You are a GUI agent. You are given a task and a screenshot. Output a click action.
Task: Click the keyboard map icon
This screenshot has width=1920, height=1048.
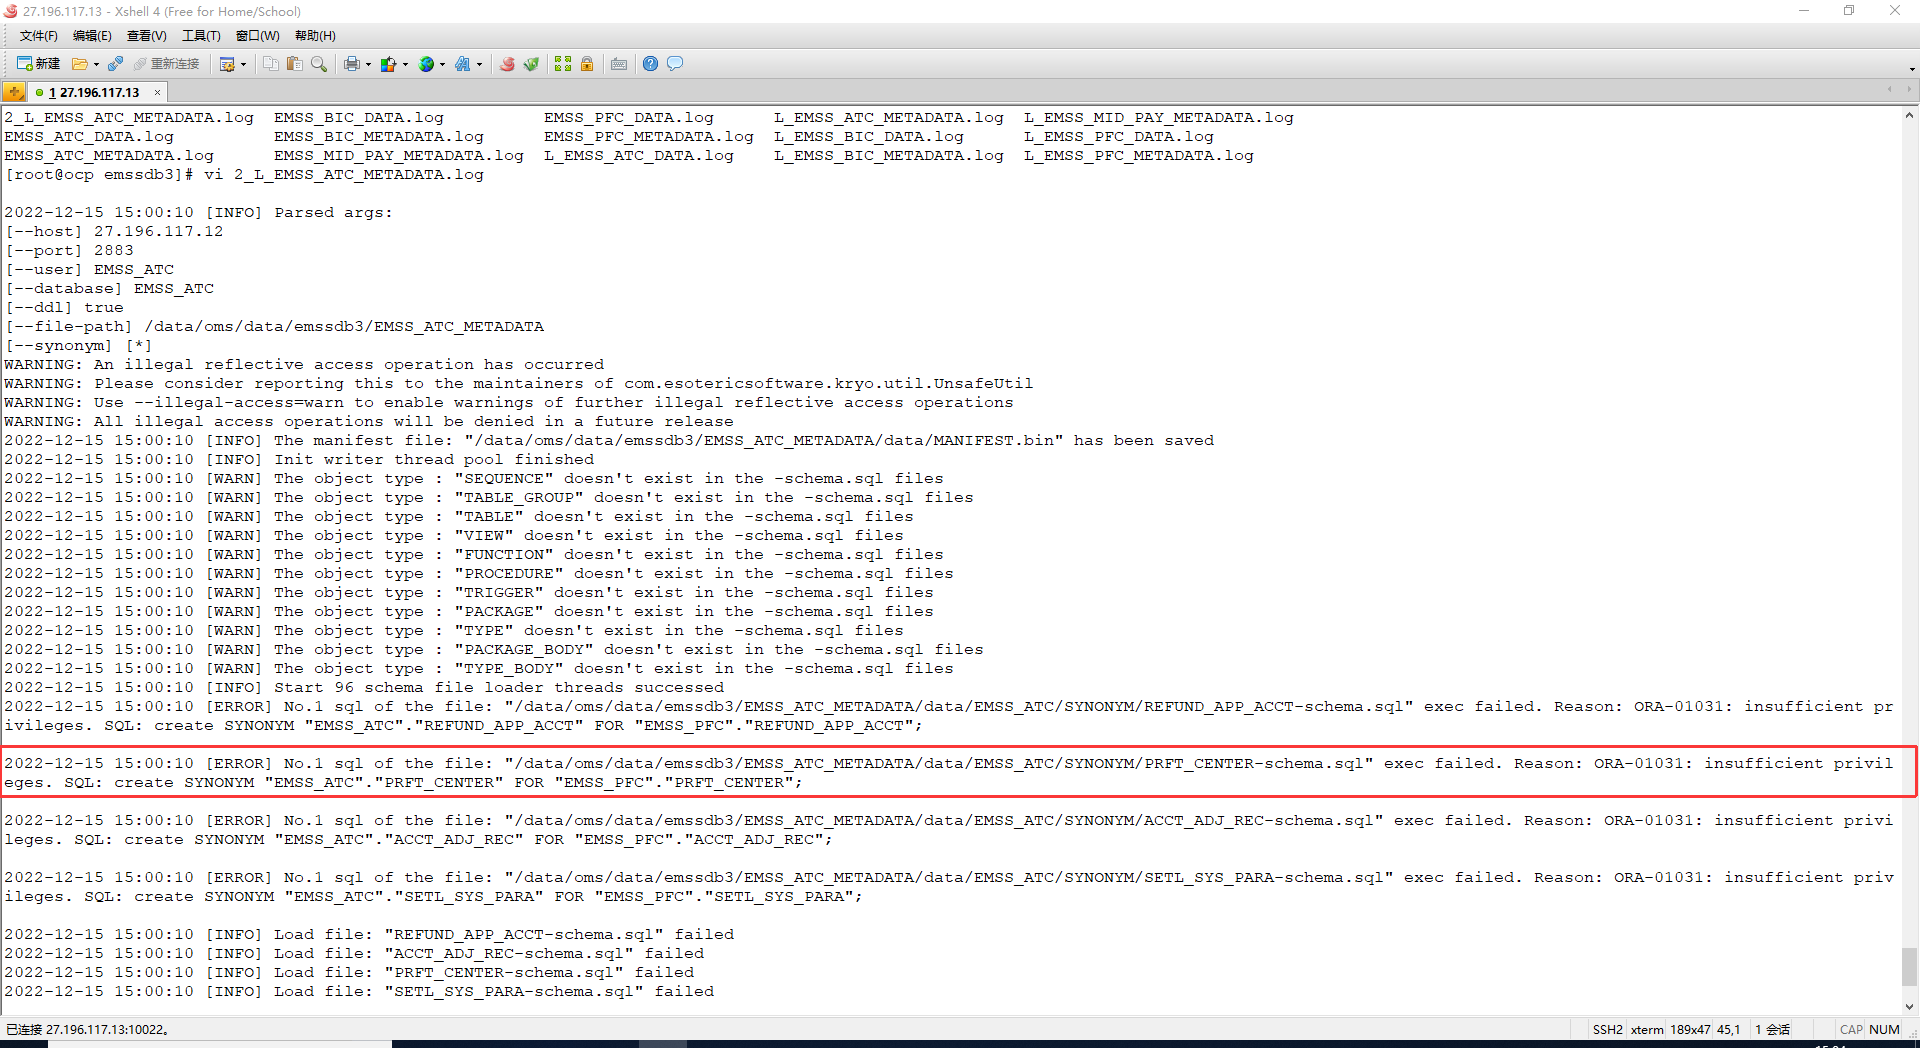click(619, 64)
